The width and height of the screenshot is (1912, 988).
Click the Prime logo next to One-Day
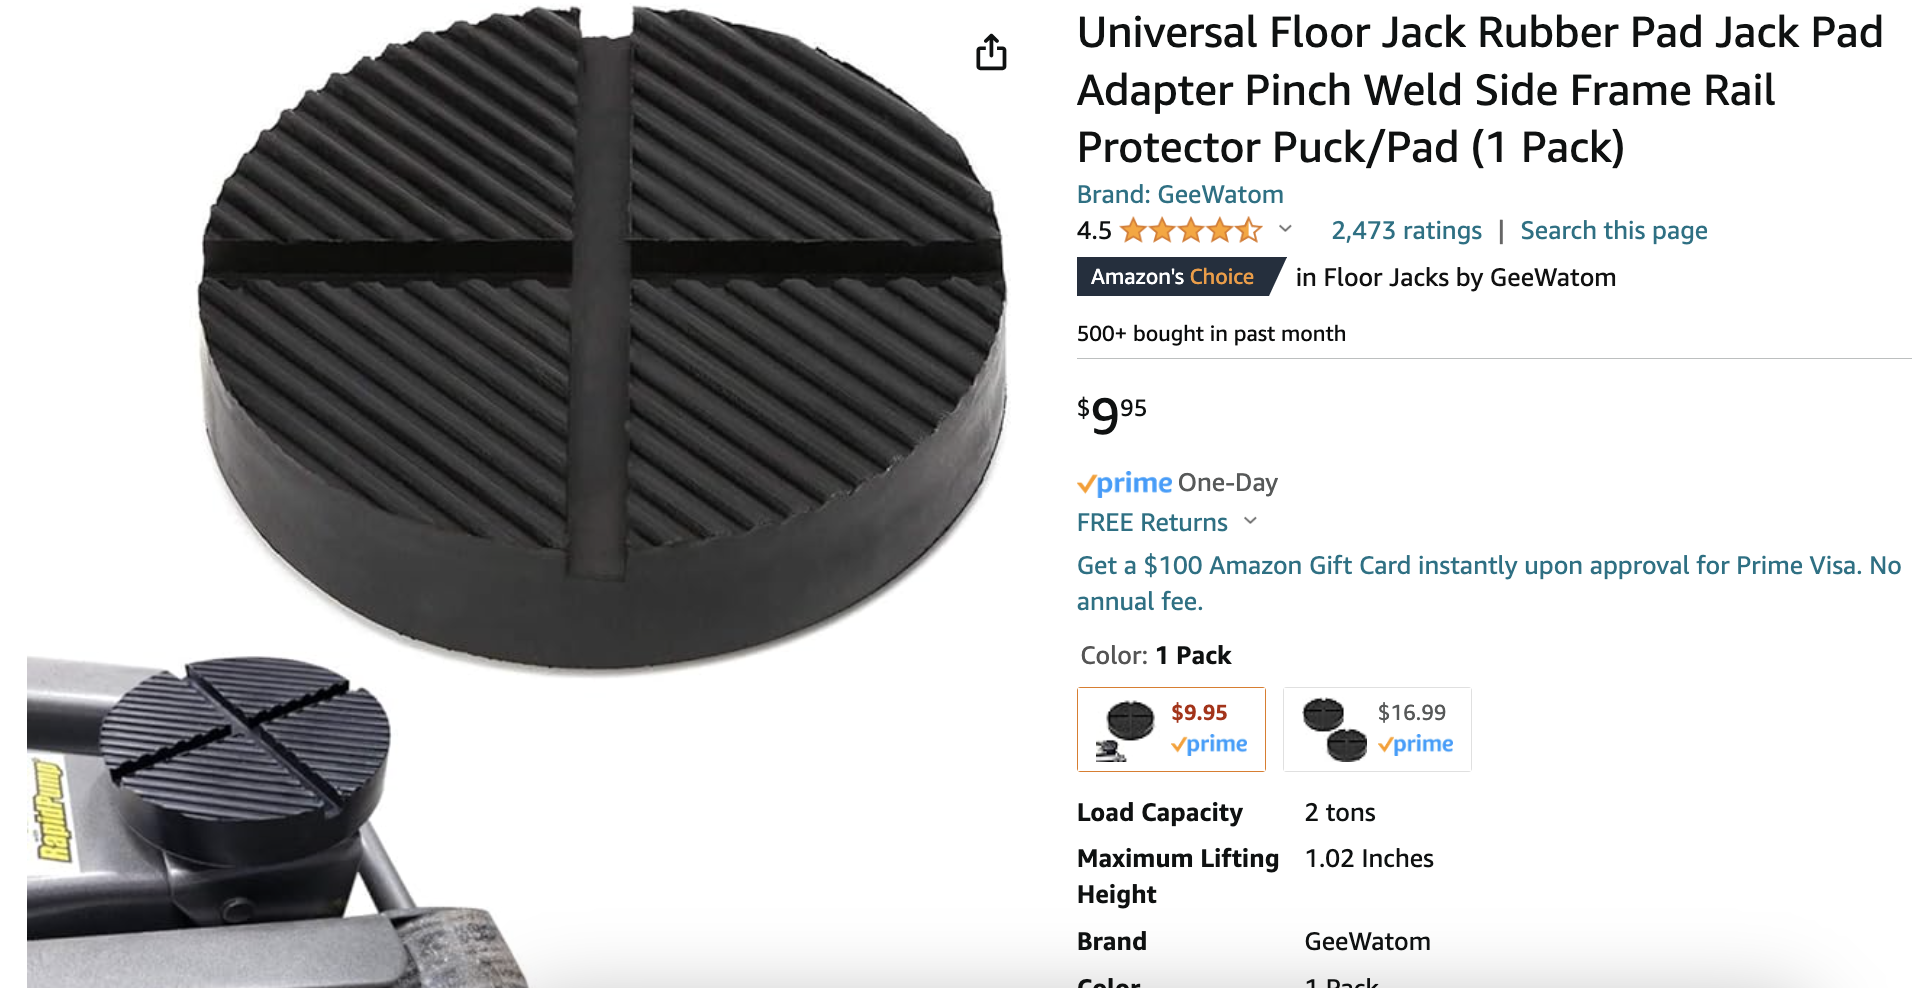tap(1124, 483)
